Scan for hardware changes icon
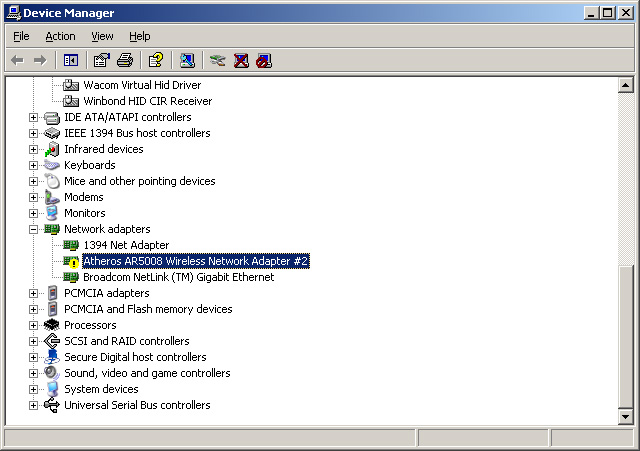 pyautogui.click(x=187, y=60)
